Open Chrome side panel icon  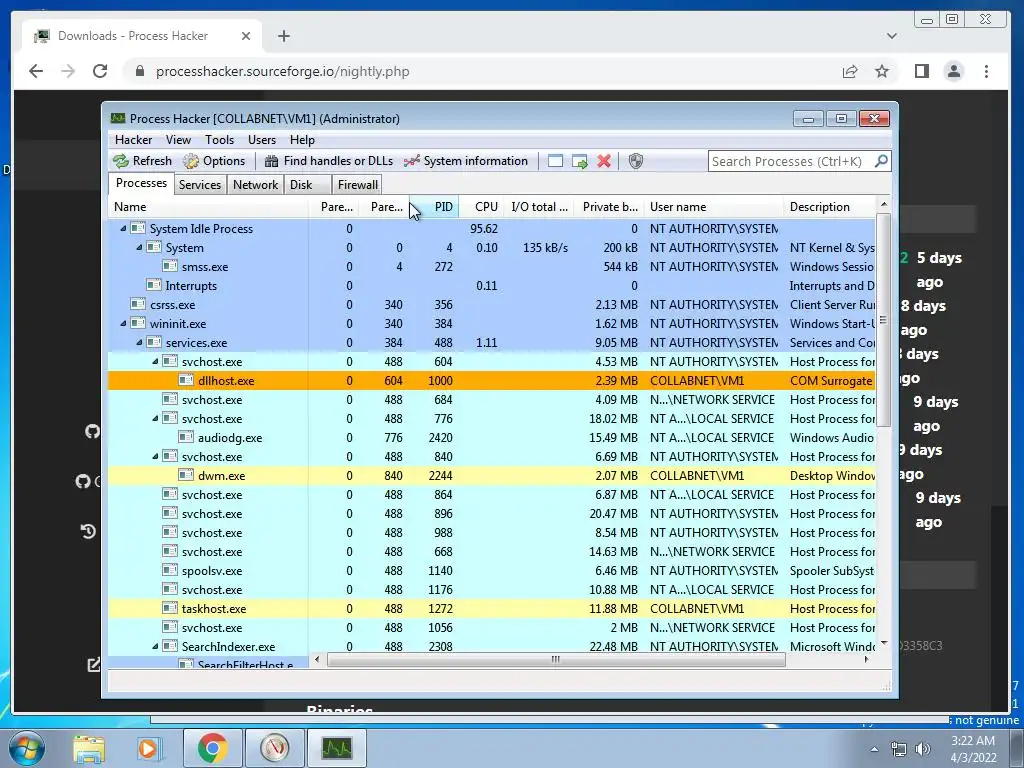click(x=921, y=71)
